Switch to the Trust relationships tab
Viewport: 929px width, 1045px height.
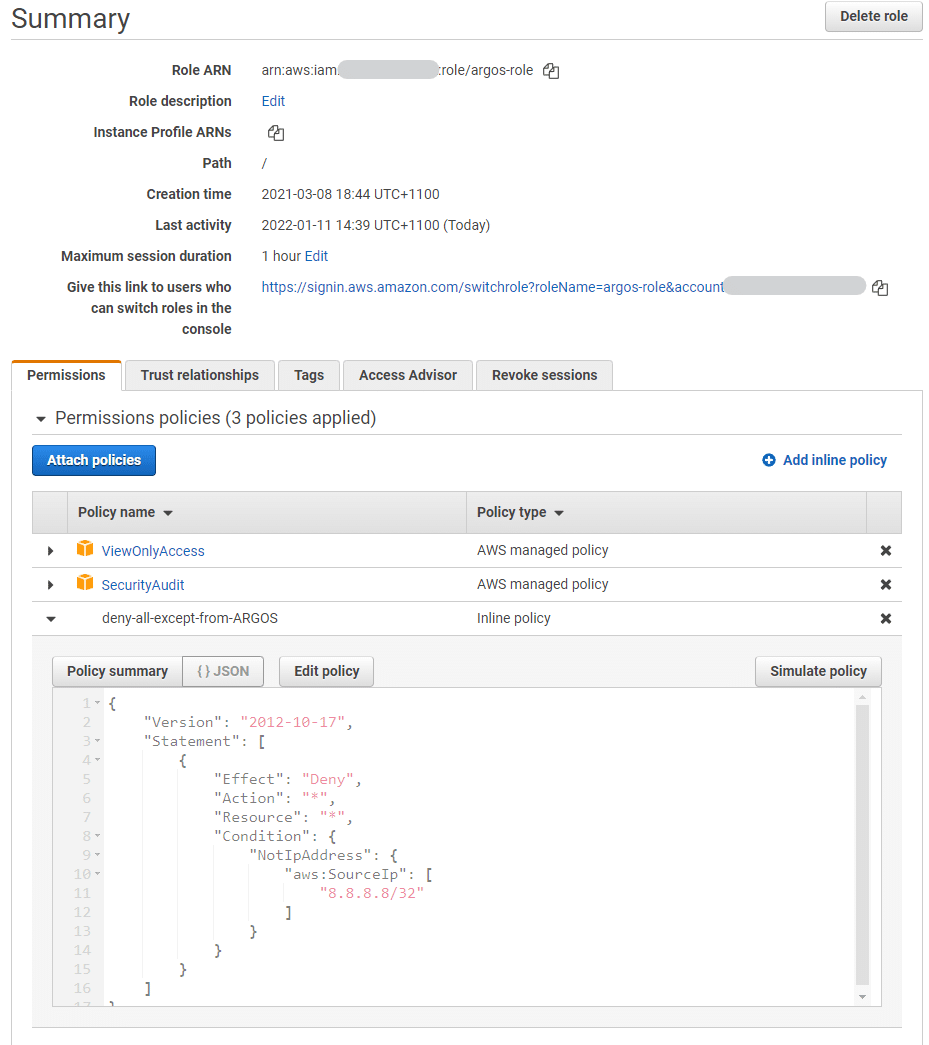coord(199,375)
